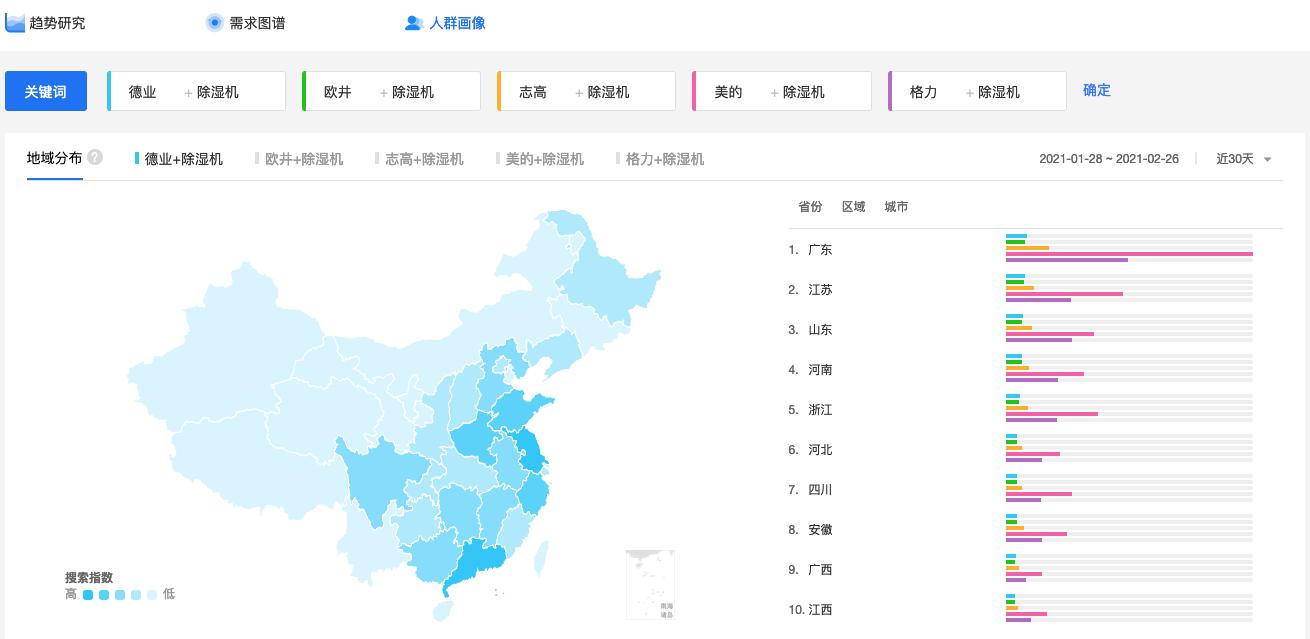Click the 确定 confirm link

click(x=1096, y=90)
